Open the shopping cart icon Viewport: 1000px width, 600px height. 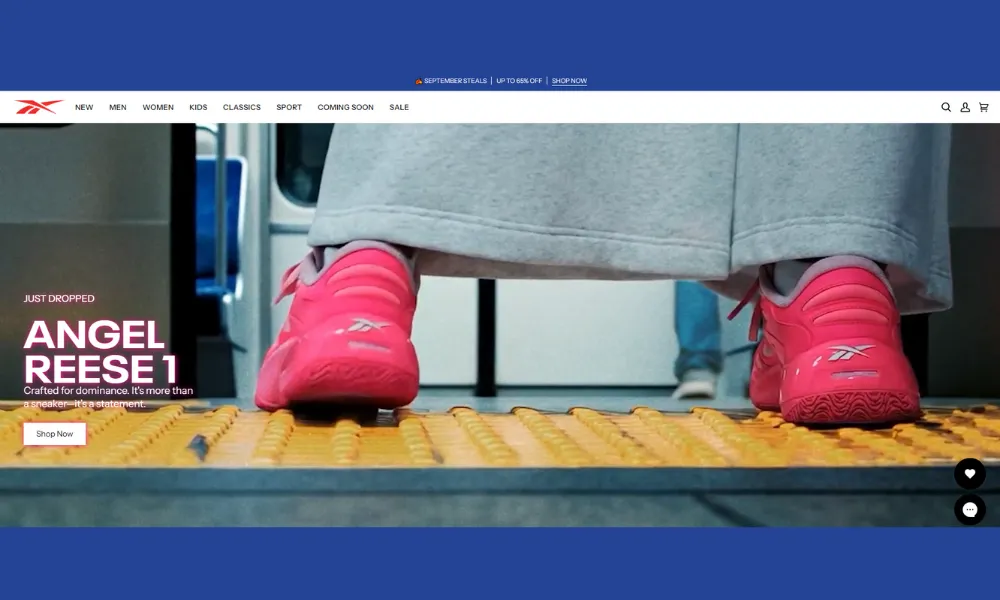(x=984, y=107)
